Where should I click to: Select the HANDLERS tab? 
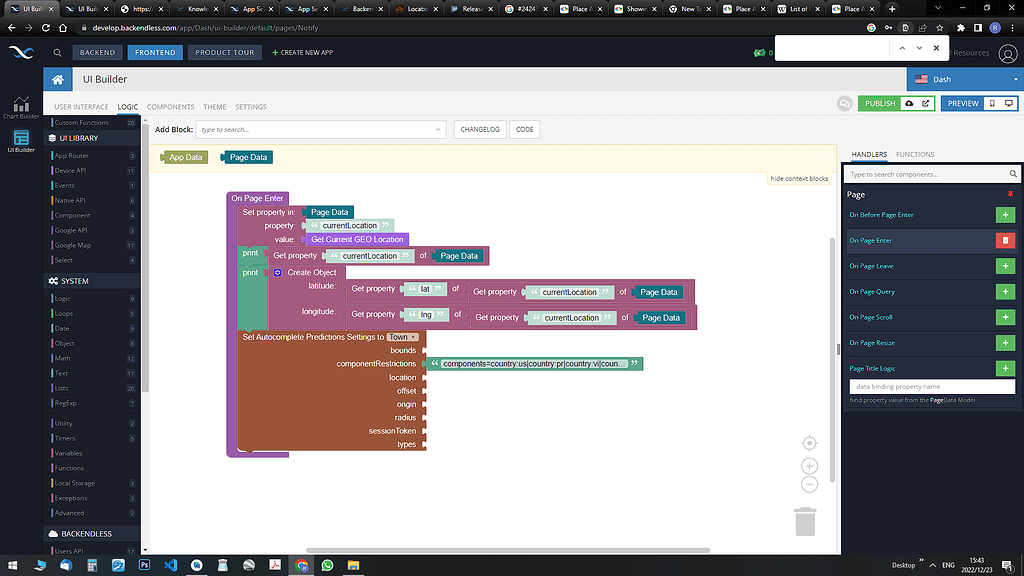[x=869, y=154]
